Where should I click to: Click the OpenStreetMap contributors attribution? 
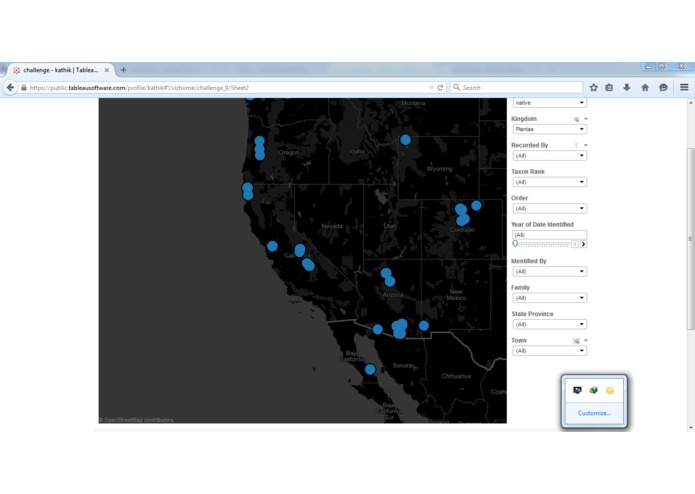(136, 420)
